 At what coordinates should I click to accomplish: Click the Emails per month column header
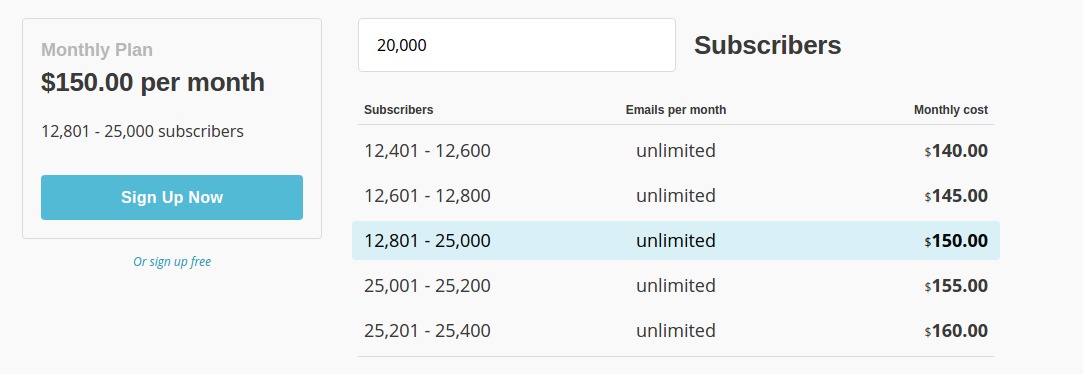[x=675, y=110]
